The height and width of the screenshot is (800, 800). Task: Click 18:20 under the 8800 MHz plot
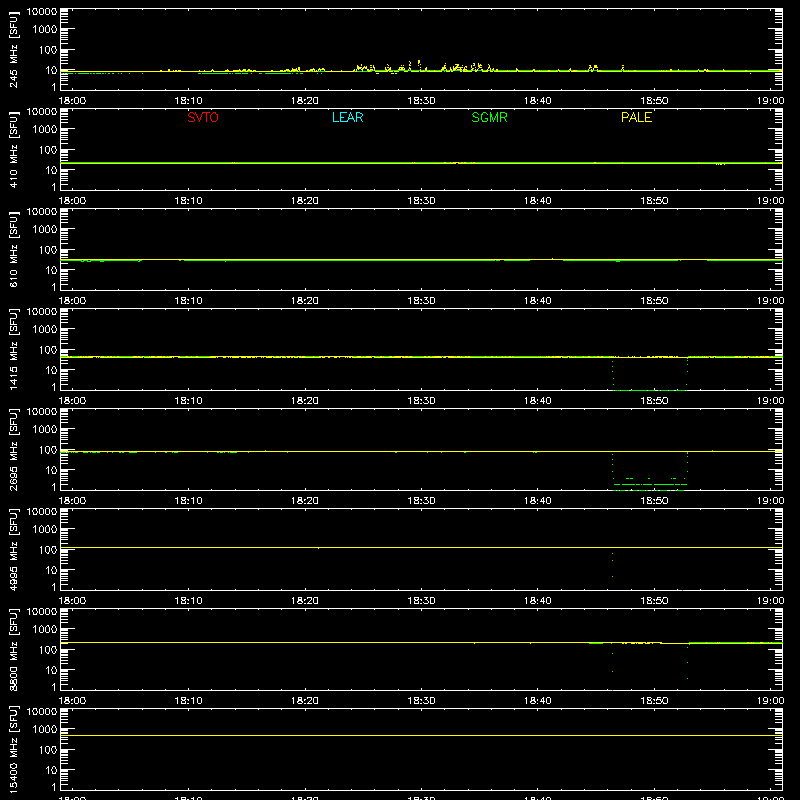305,701
